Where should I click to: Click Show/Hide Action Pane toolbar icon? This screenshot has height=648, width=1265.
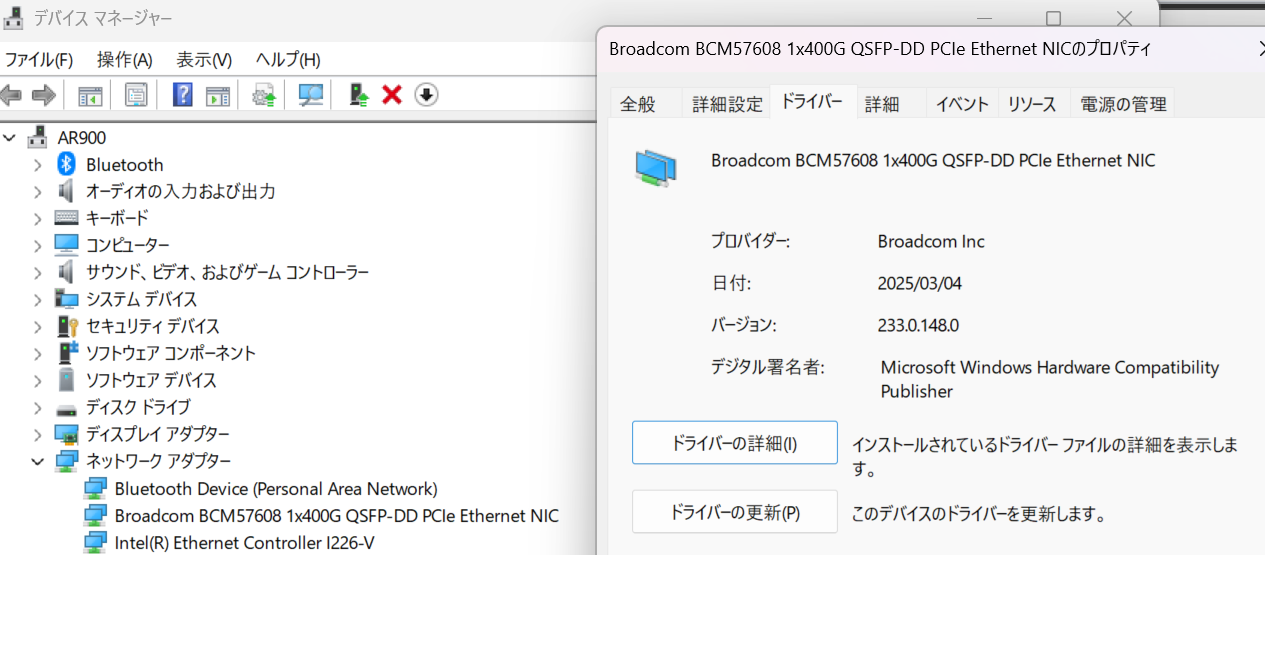[218, 95]
